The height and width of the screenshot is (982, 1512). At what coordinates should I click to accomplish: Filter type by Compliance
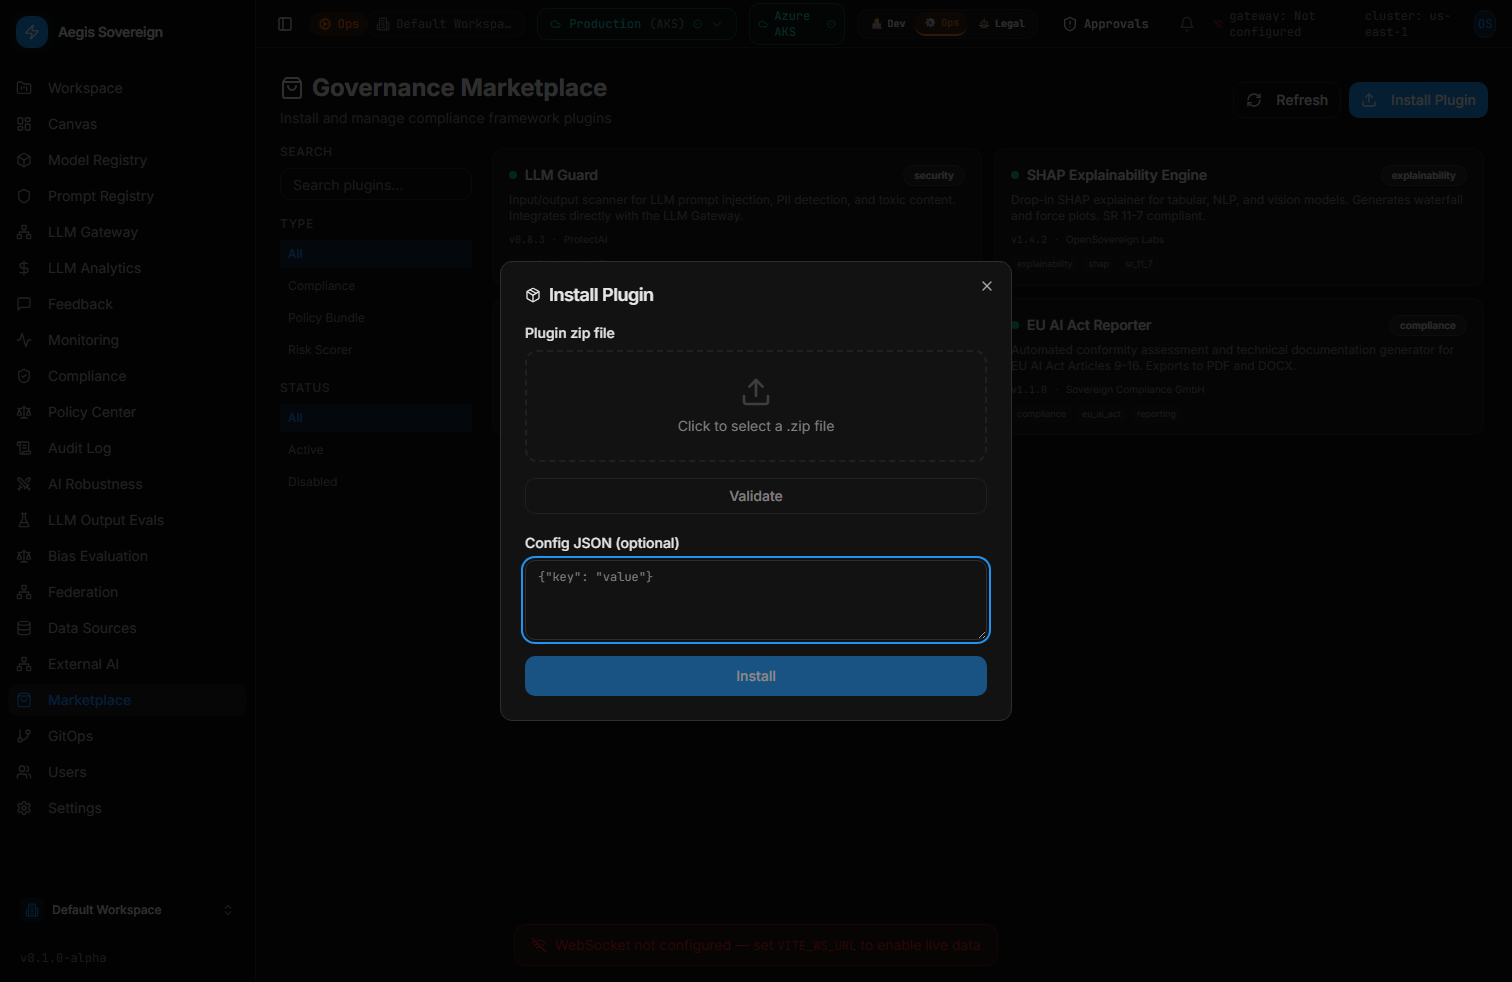pyautogui.click(x=376, y=286)
